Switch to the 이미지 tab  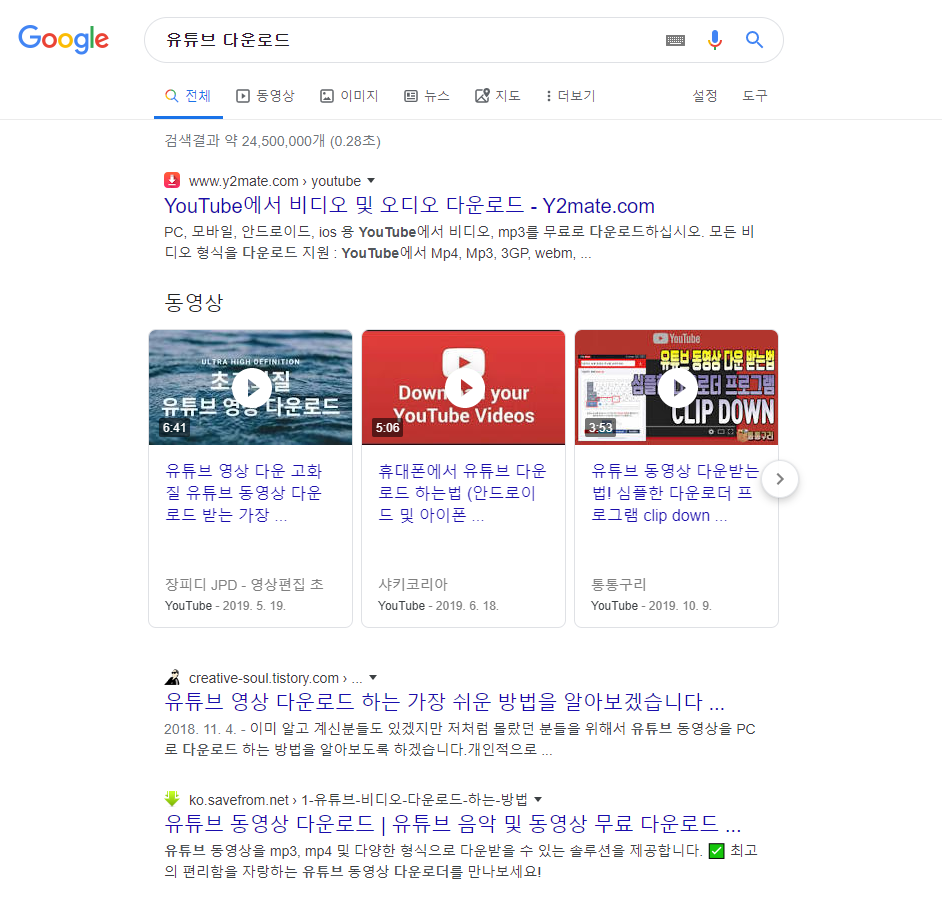348,96
